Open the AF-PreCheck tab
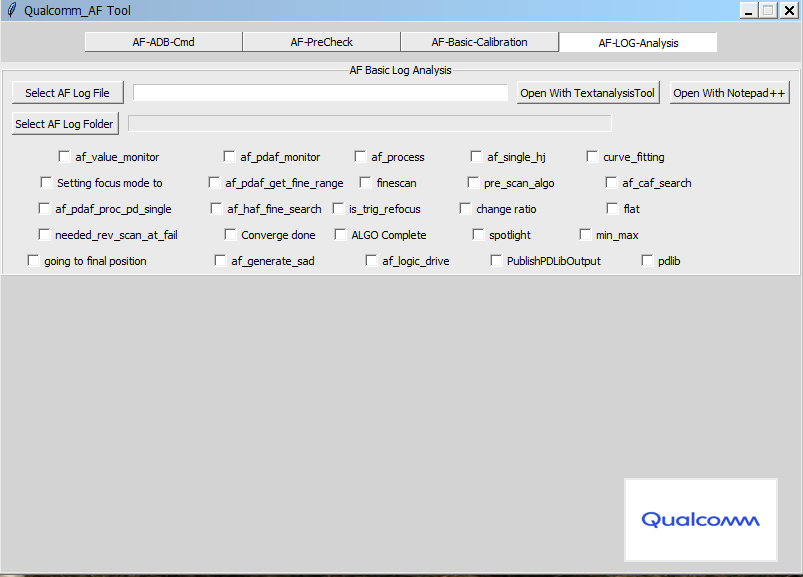803x577 pixels. tap(321, 42)
